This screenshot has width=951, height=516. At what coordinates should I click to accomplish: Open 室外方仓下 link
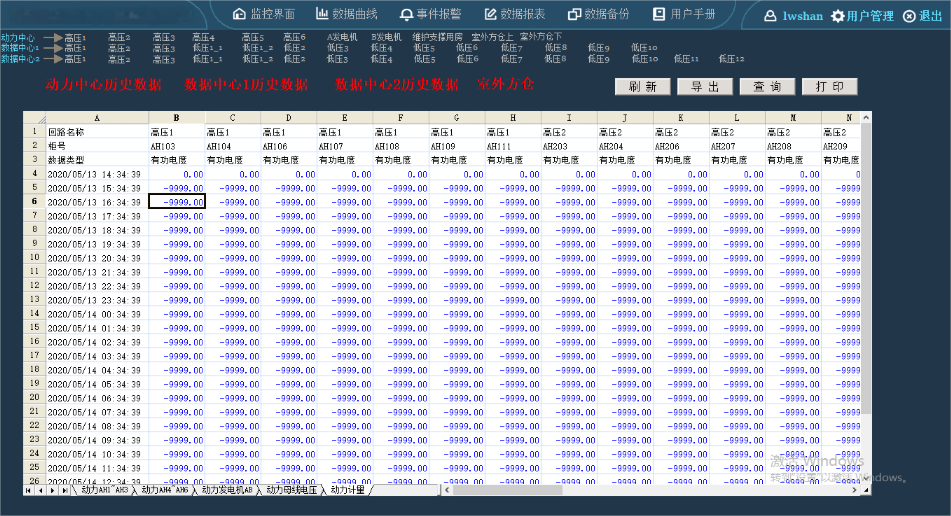tap(541, 37)
